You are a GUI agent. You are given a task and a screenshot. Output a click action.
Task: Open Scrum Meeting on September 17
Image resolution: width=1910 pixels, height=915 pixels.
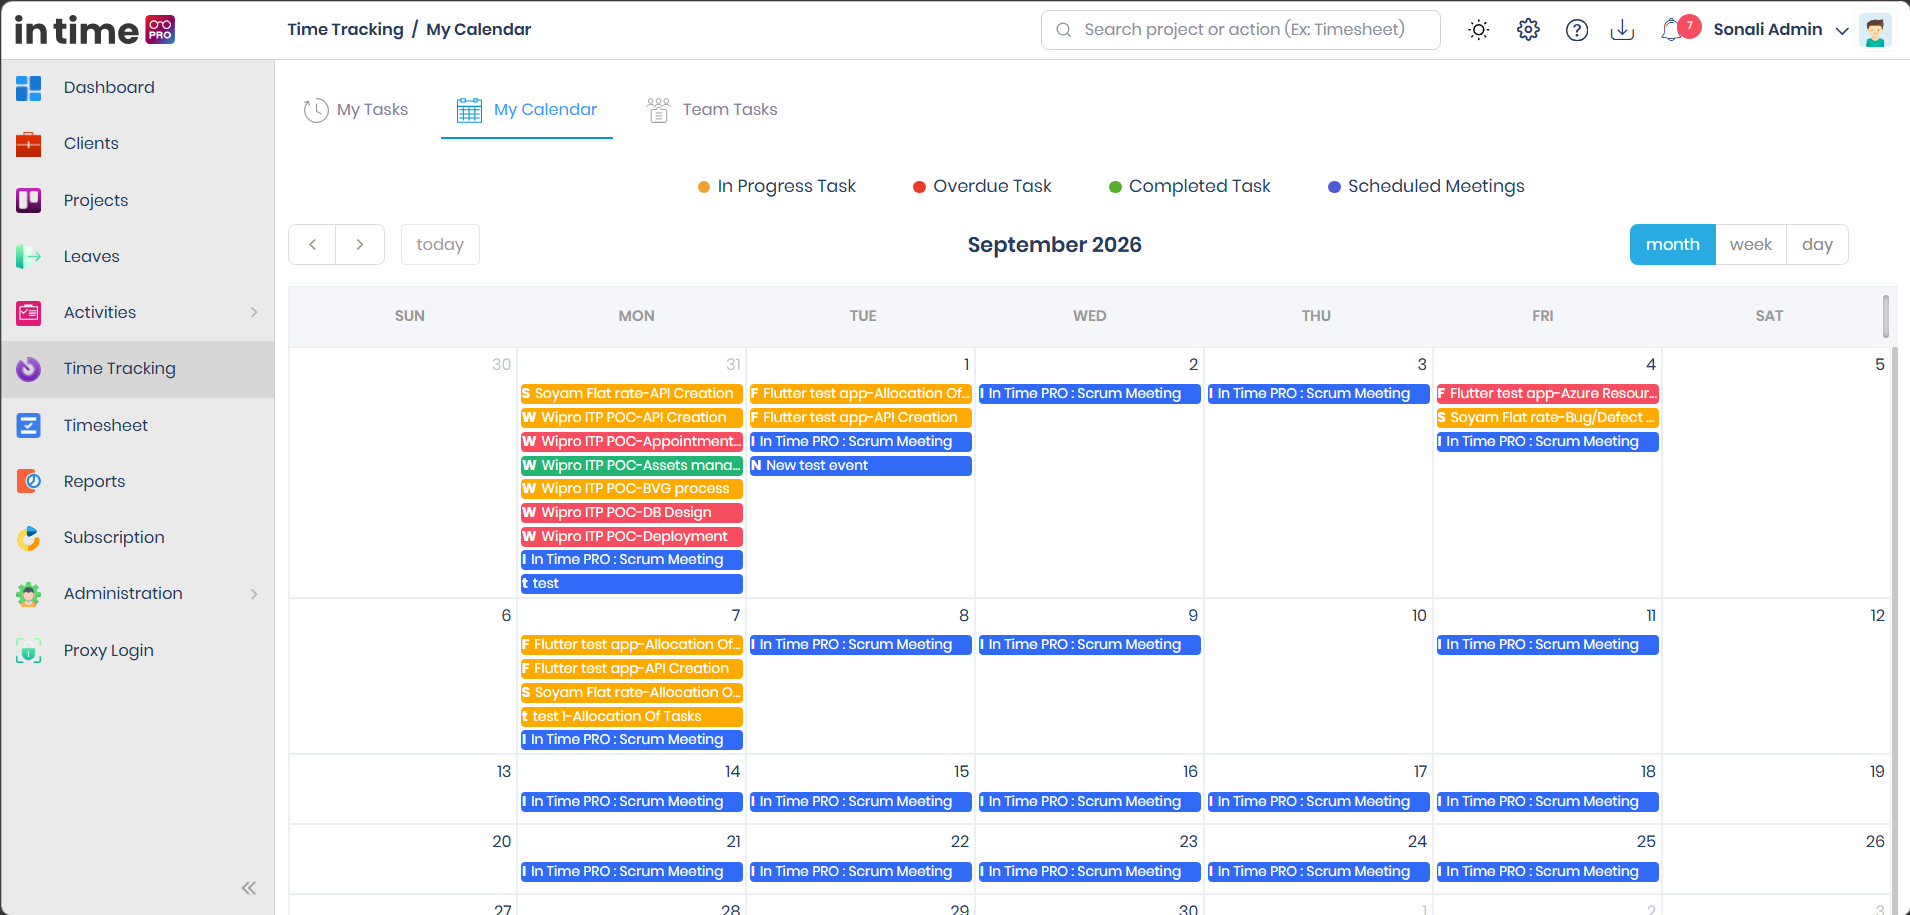1319,802
